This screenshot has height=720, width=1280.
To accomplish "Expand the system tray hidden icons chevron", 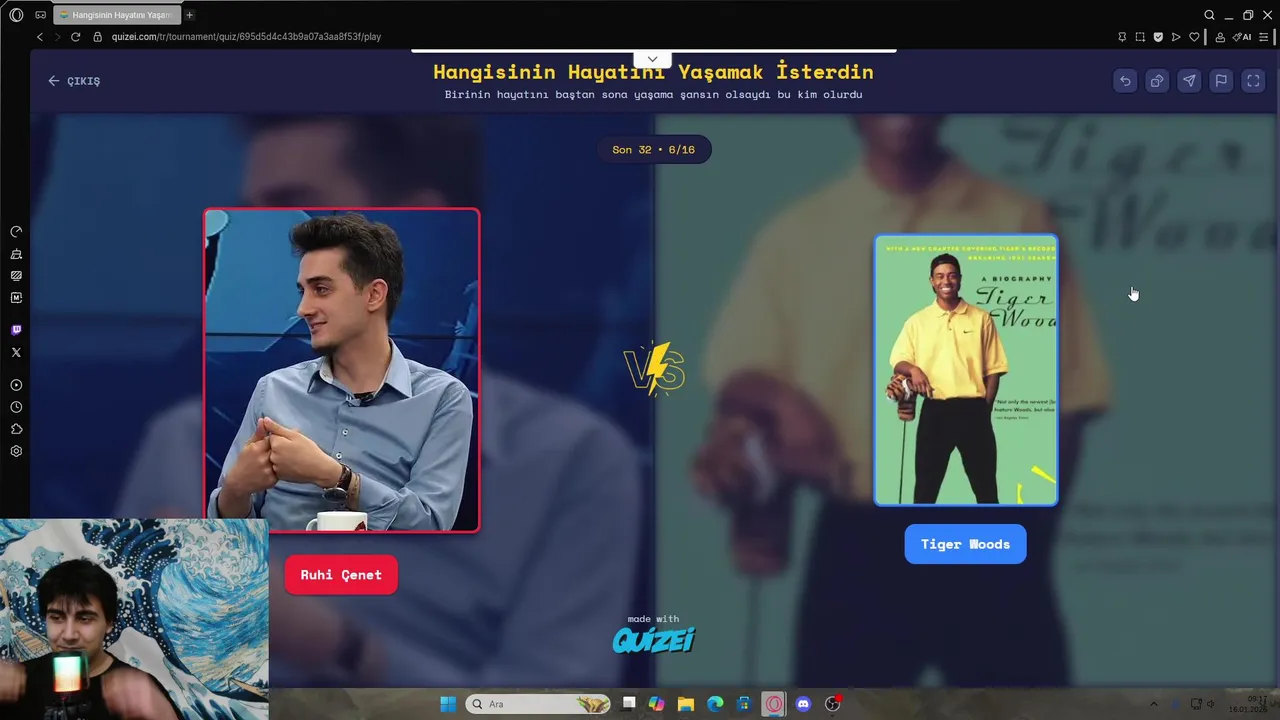I will 1153,704.
